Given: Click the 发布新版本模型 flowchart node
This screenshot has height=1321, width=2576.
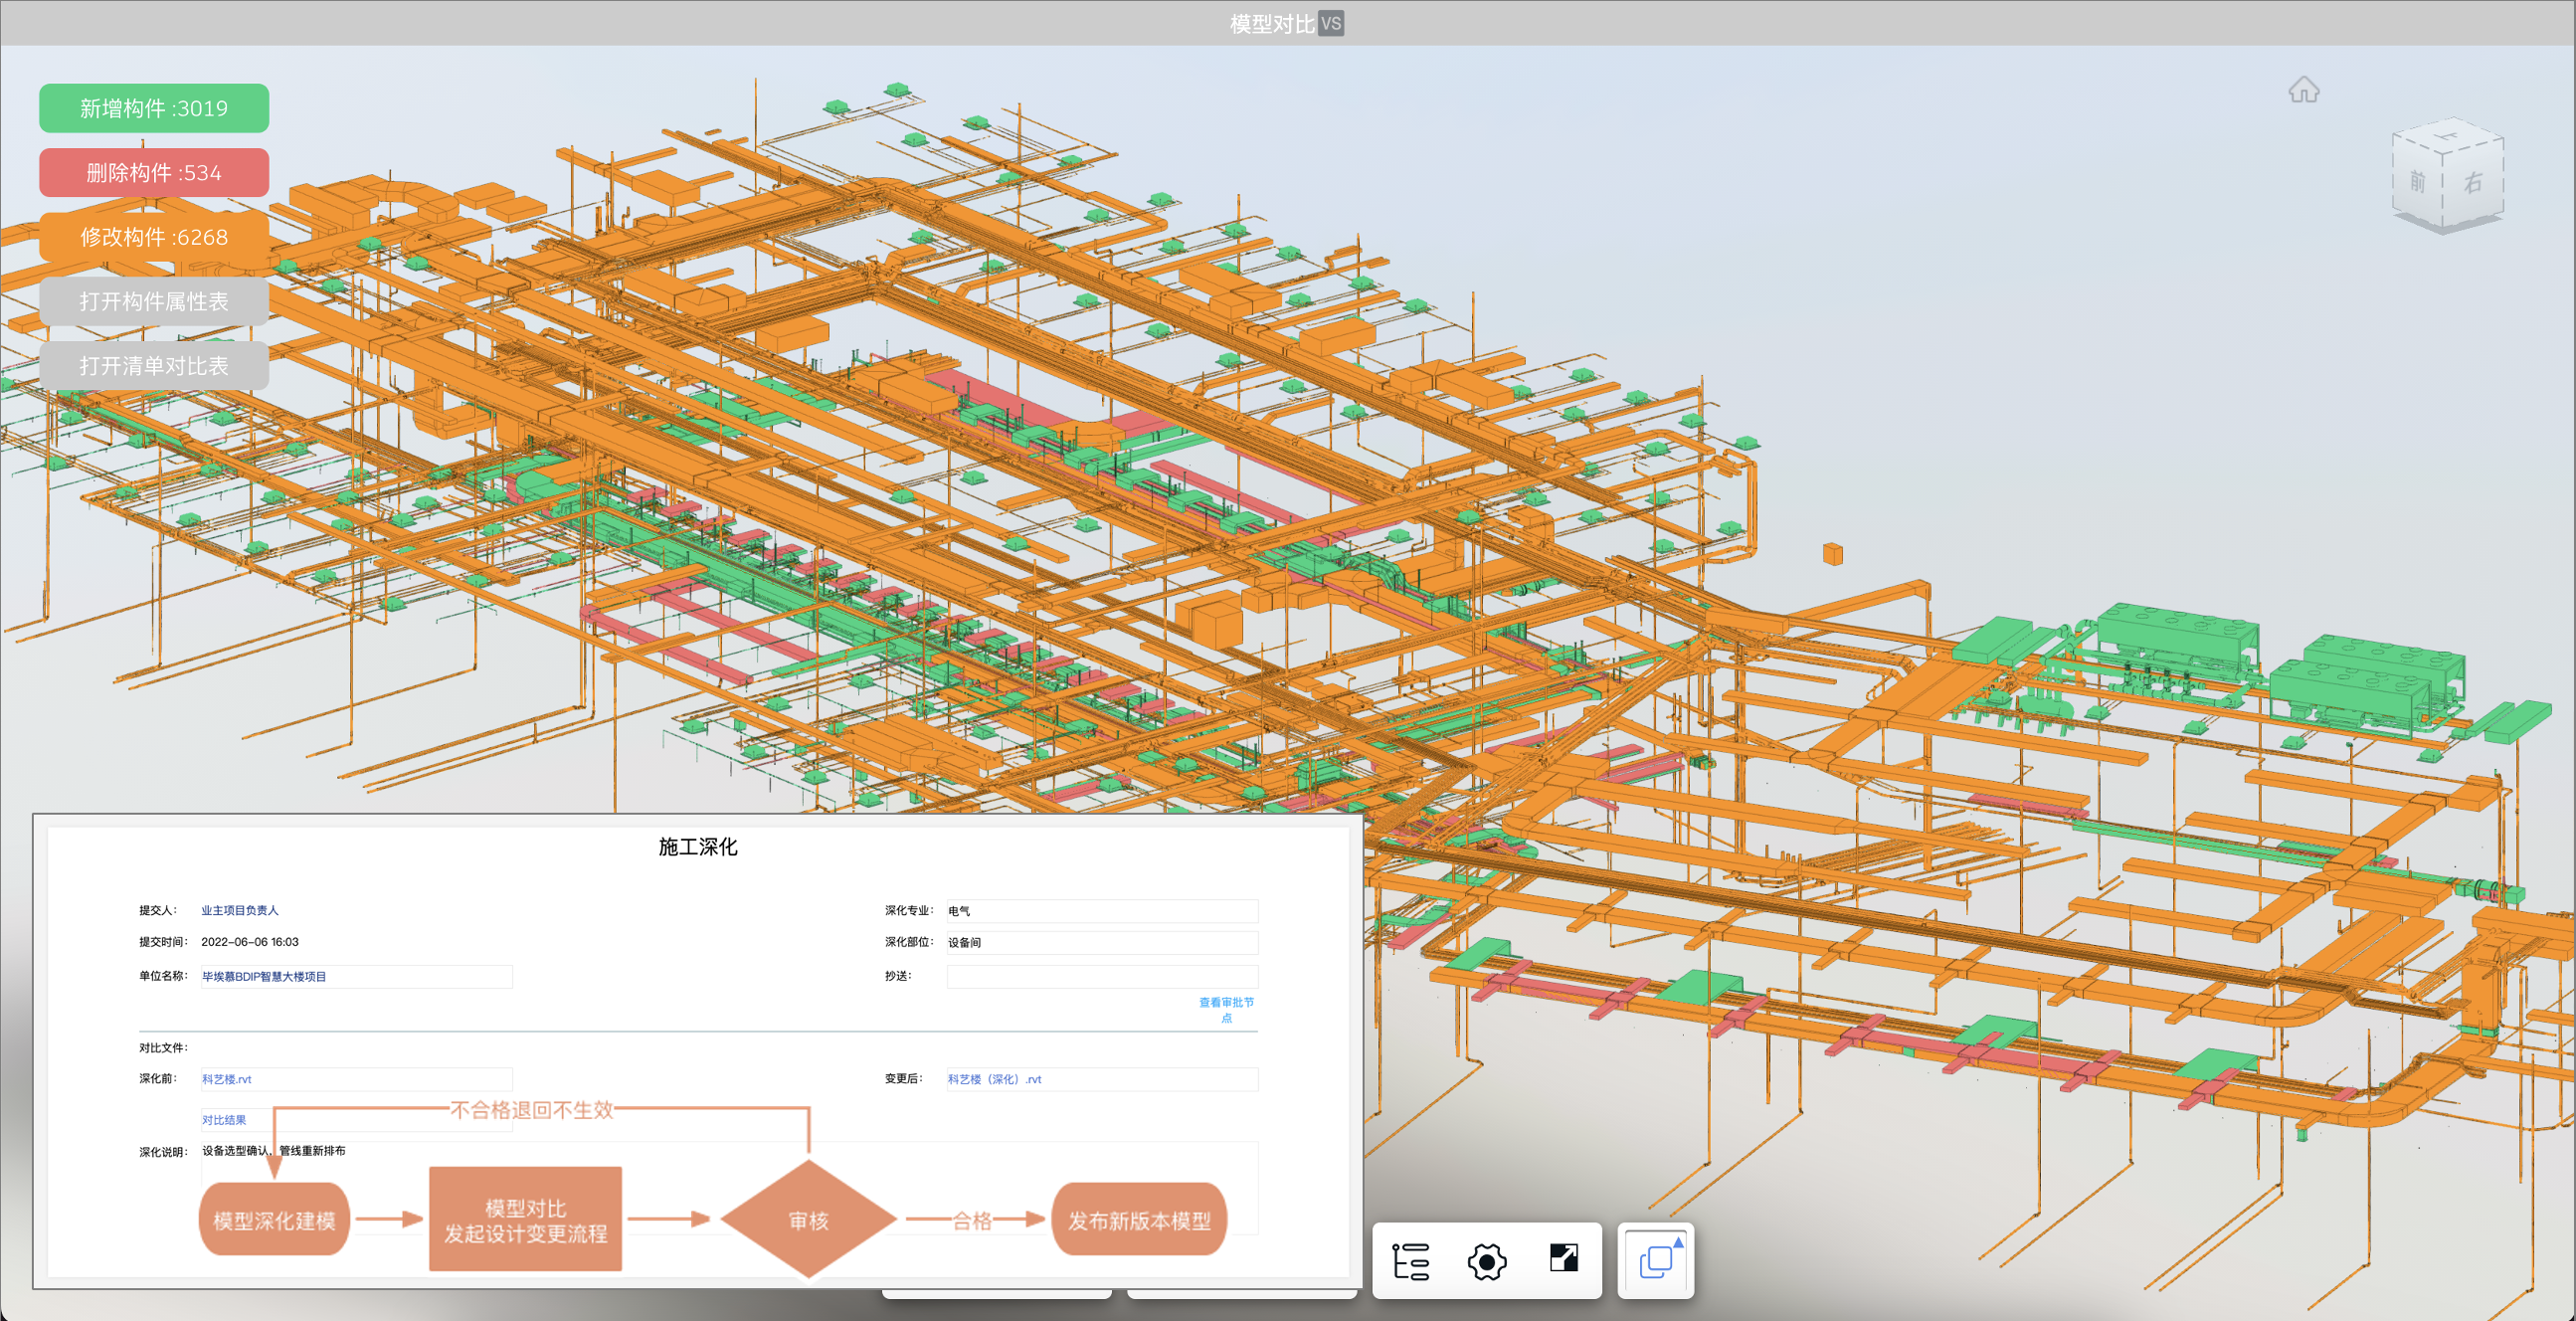Looking at the screenshot, I should click(x=1139, y=1220).
